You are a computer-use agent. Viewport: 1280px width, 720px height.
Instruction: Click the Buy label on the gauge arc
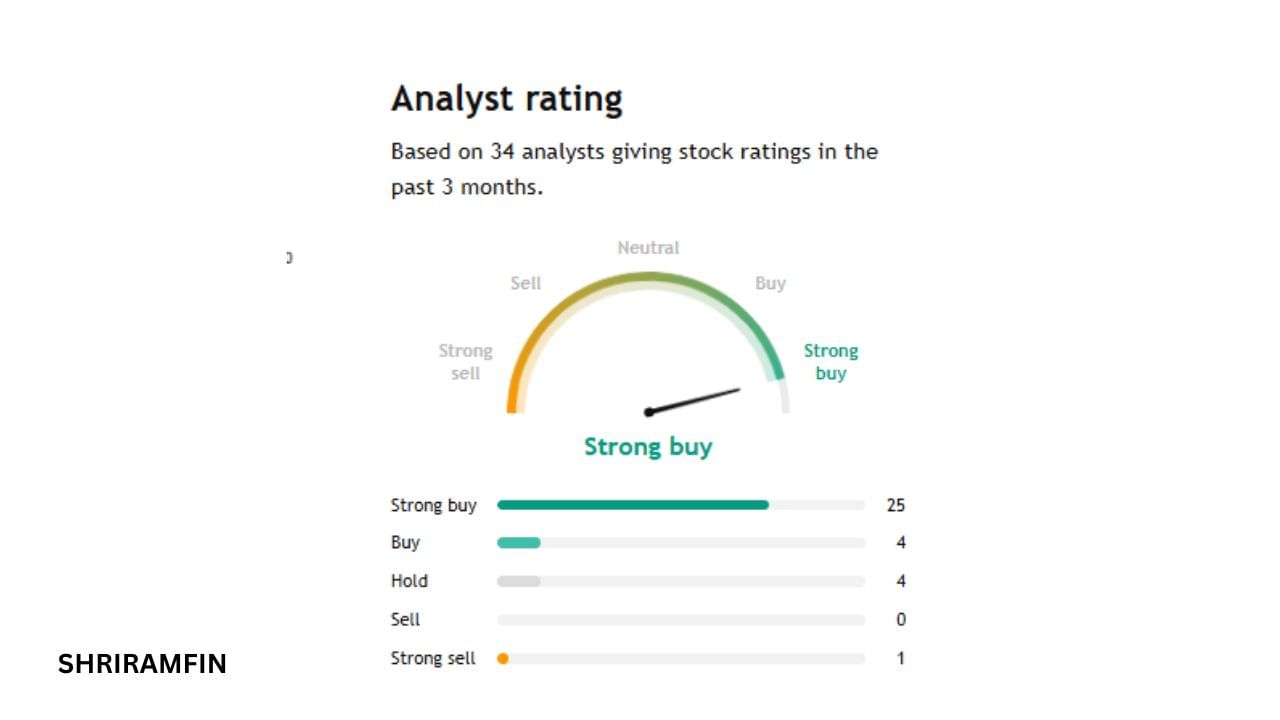coord(770,283)
